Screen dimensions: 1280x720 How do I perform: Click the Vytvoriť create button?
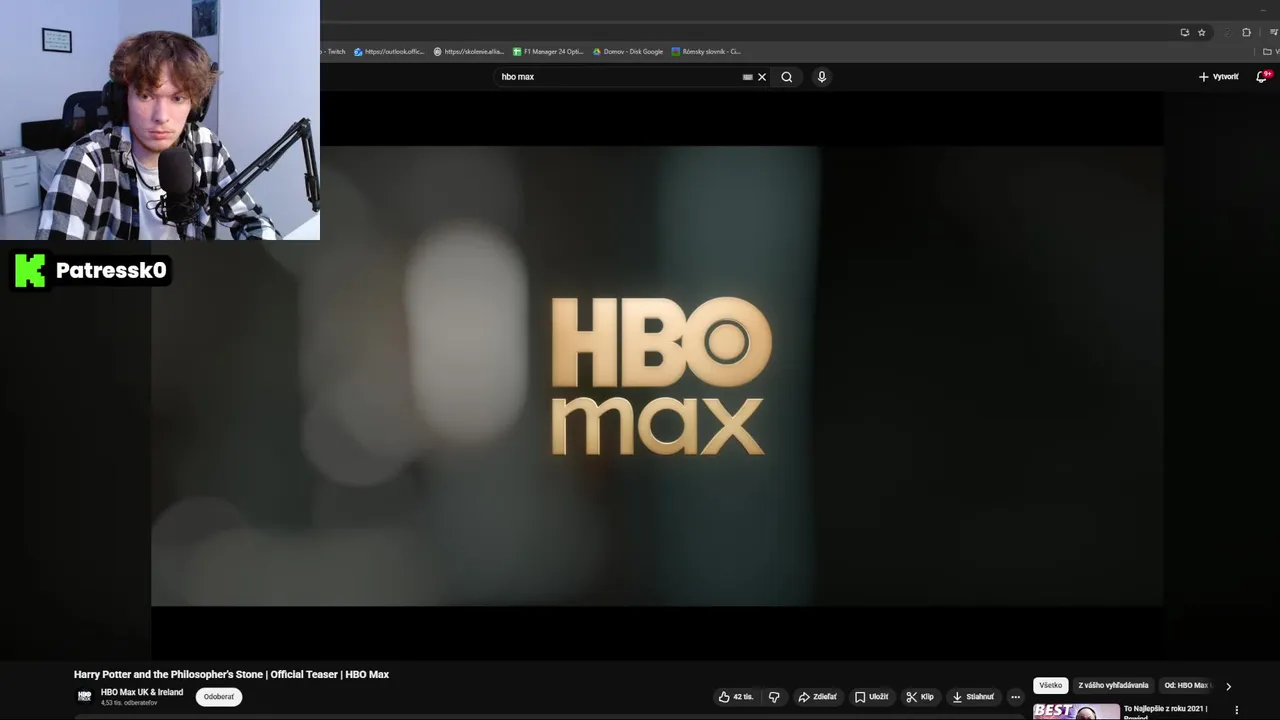pyautogui.click(x=1219, y=77)
